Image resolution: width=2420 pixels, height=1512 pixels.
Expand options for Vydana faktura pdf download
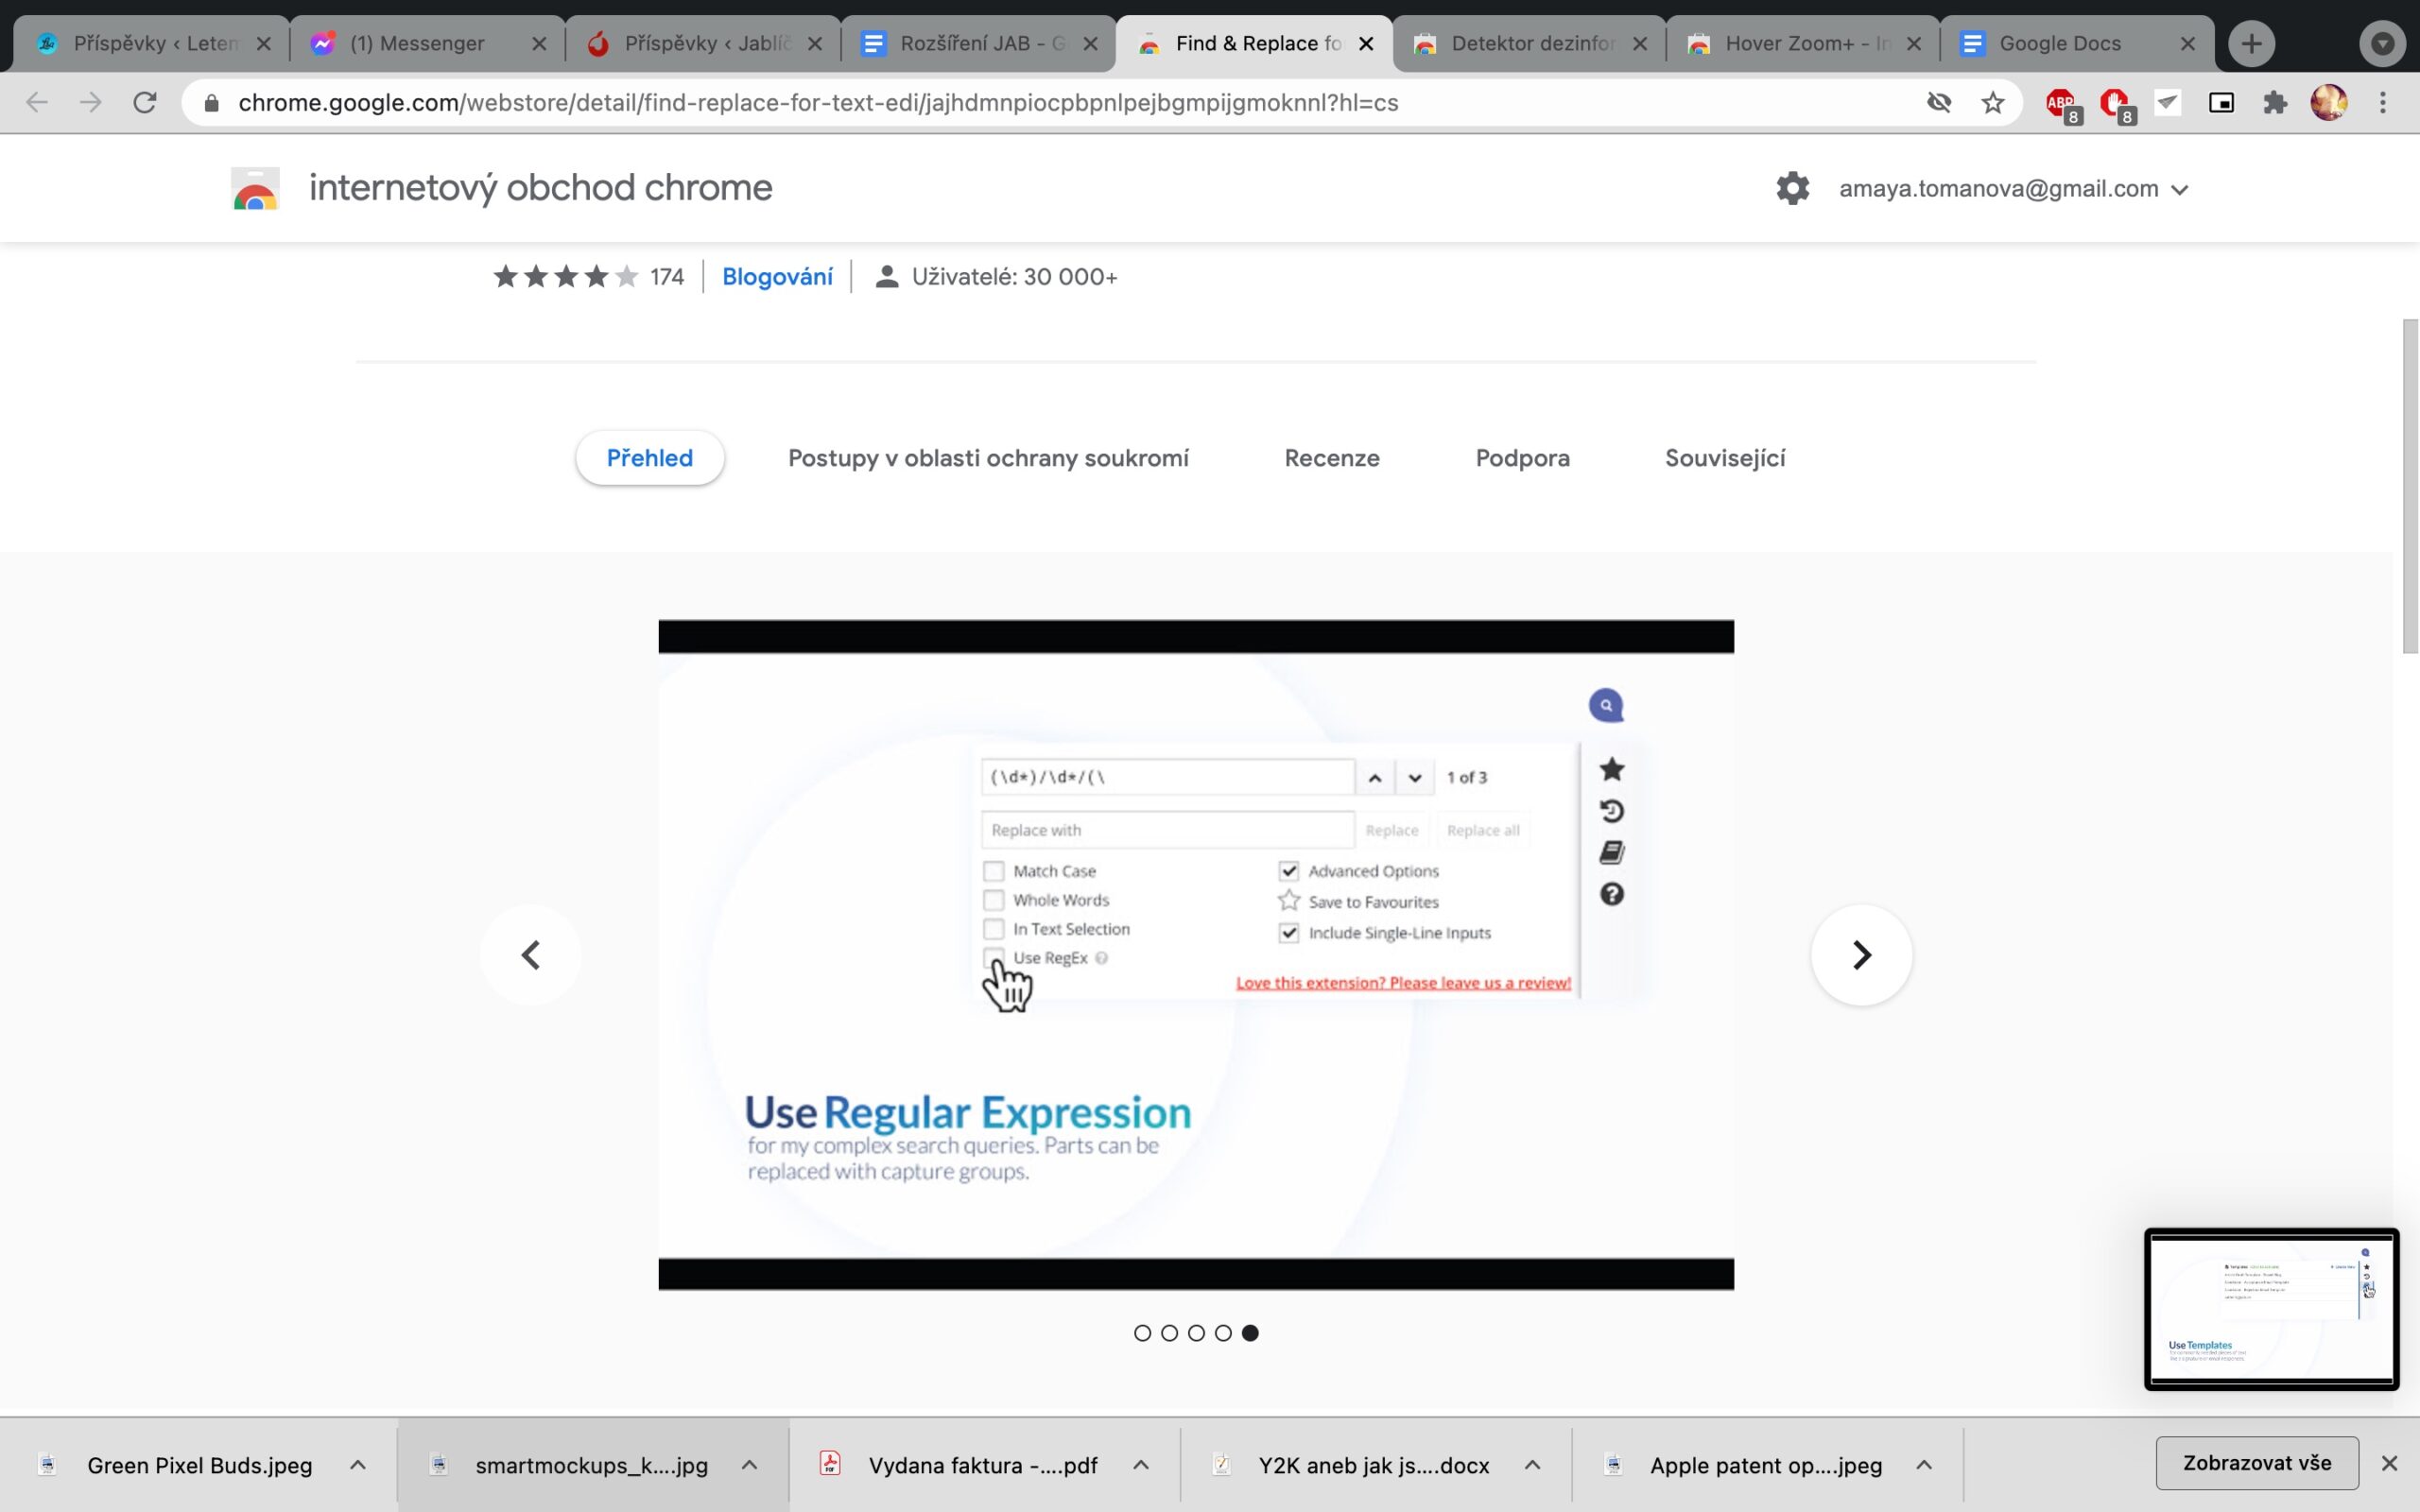click(x=1140, y=1465)
